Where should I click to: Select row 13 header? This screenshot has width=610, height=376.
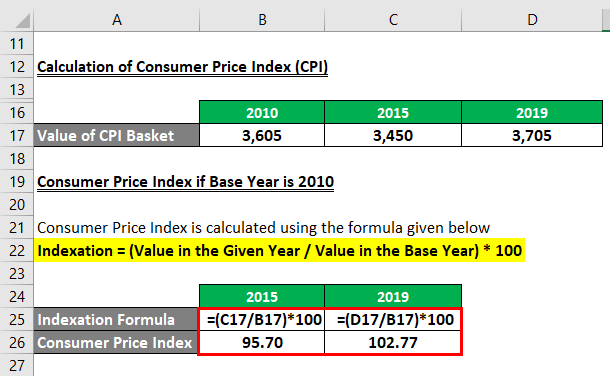click(x=17, y=89)
